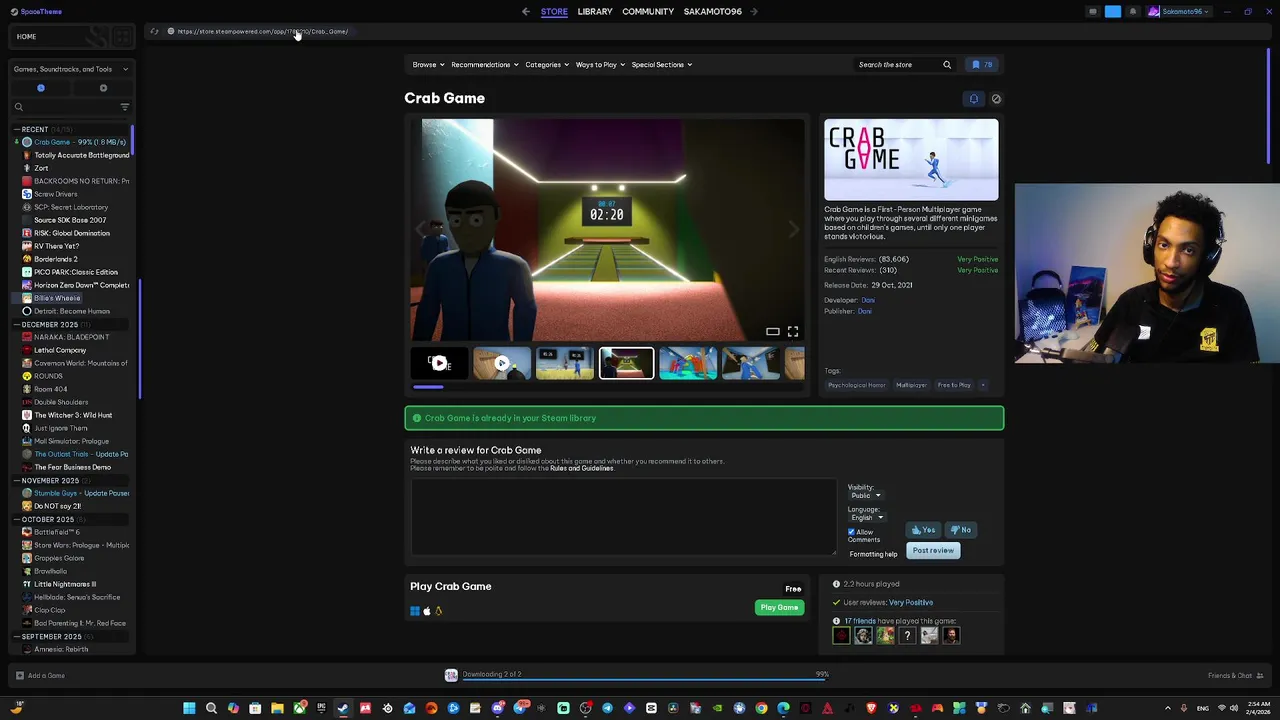
Task: Open the notifications bell in the title bar
Action: coord(1133,12)
